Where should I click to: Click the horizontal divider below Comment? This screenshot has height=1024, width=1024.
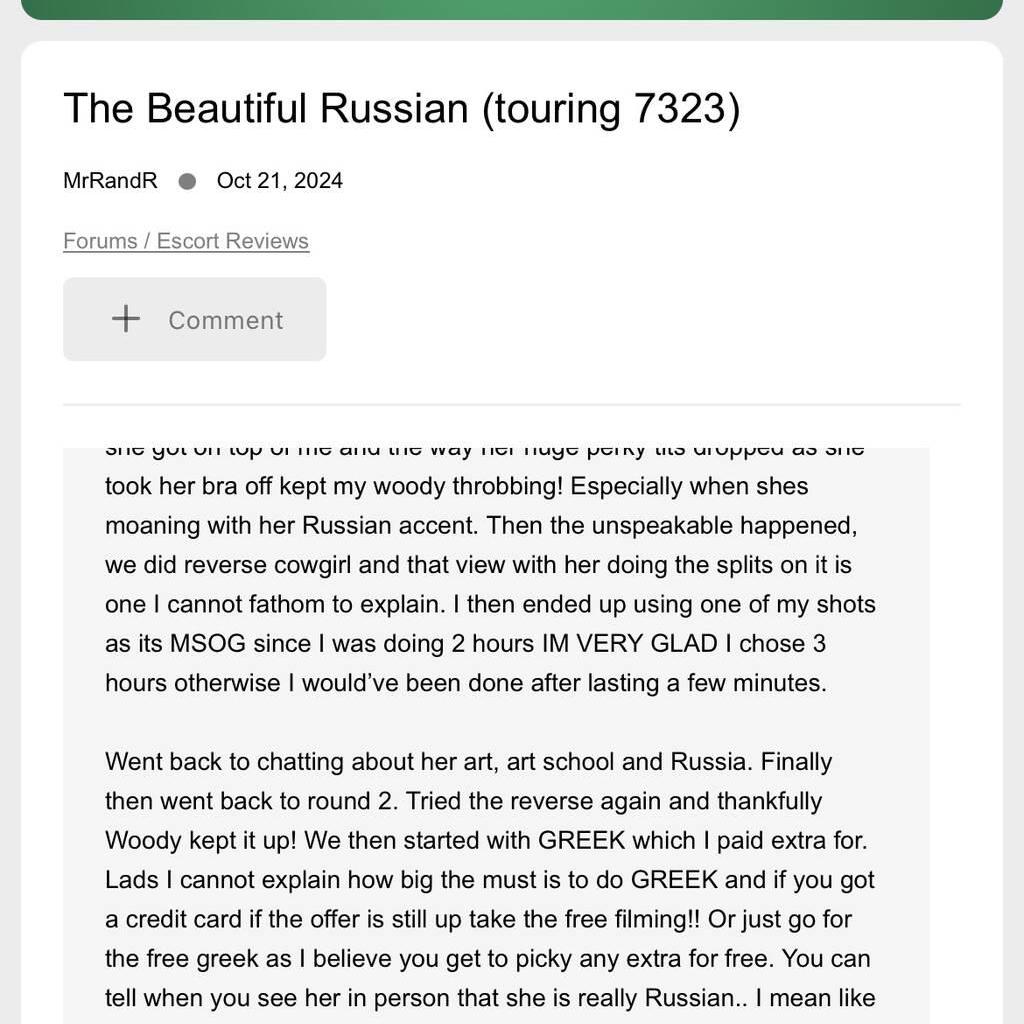click(512, 405)
